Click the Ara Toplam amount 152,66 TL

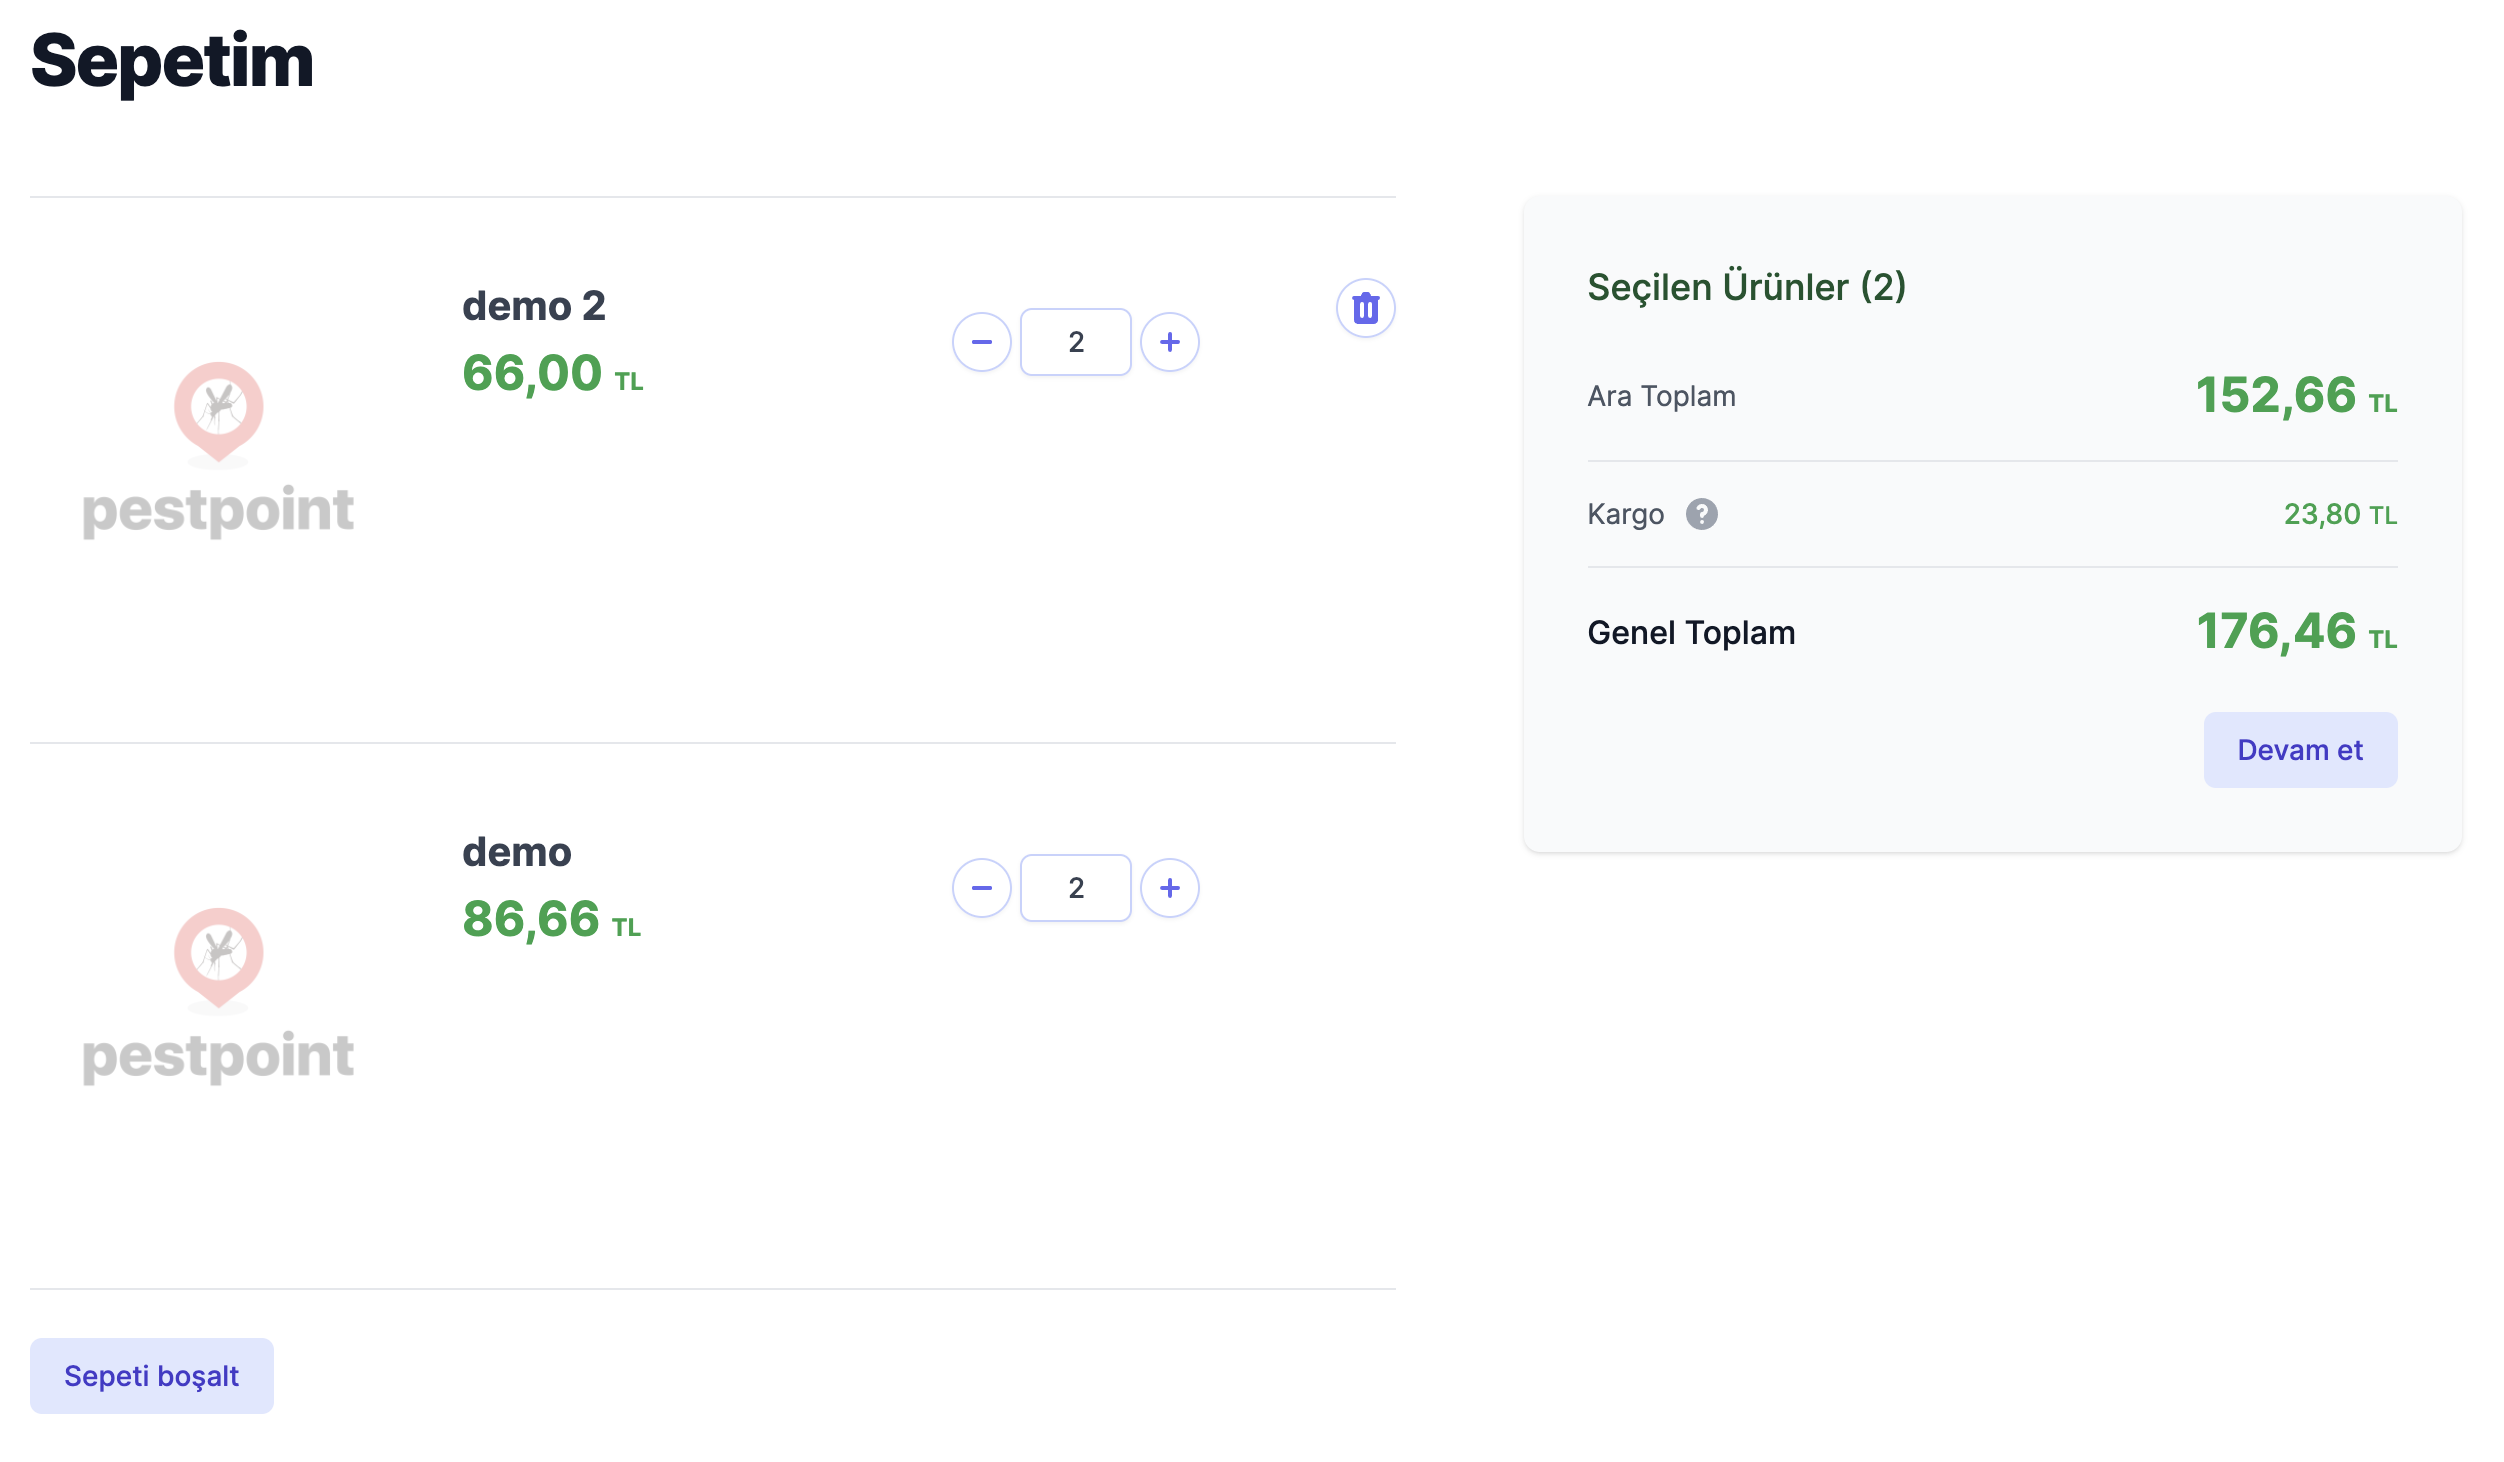2295,396
